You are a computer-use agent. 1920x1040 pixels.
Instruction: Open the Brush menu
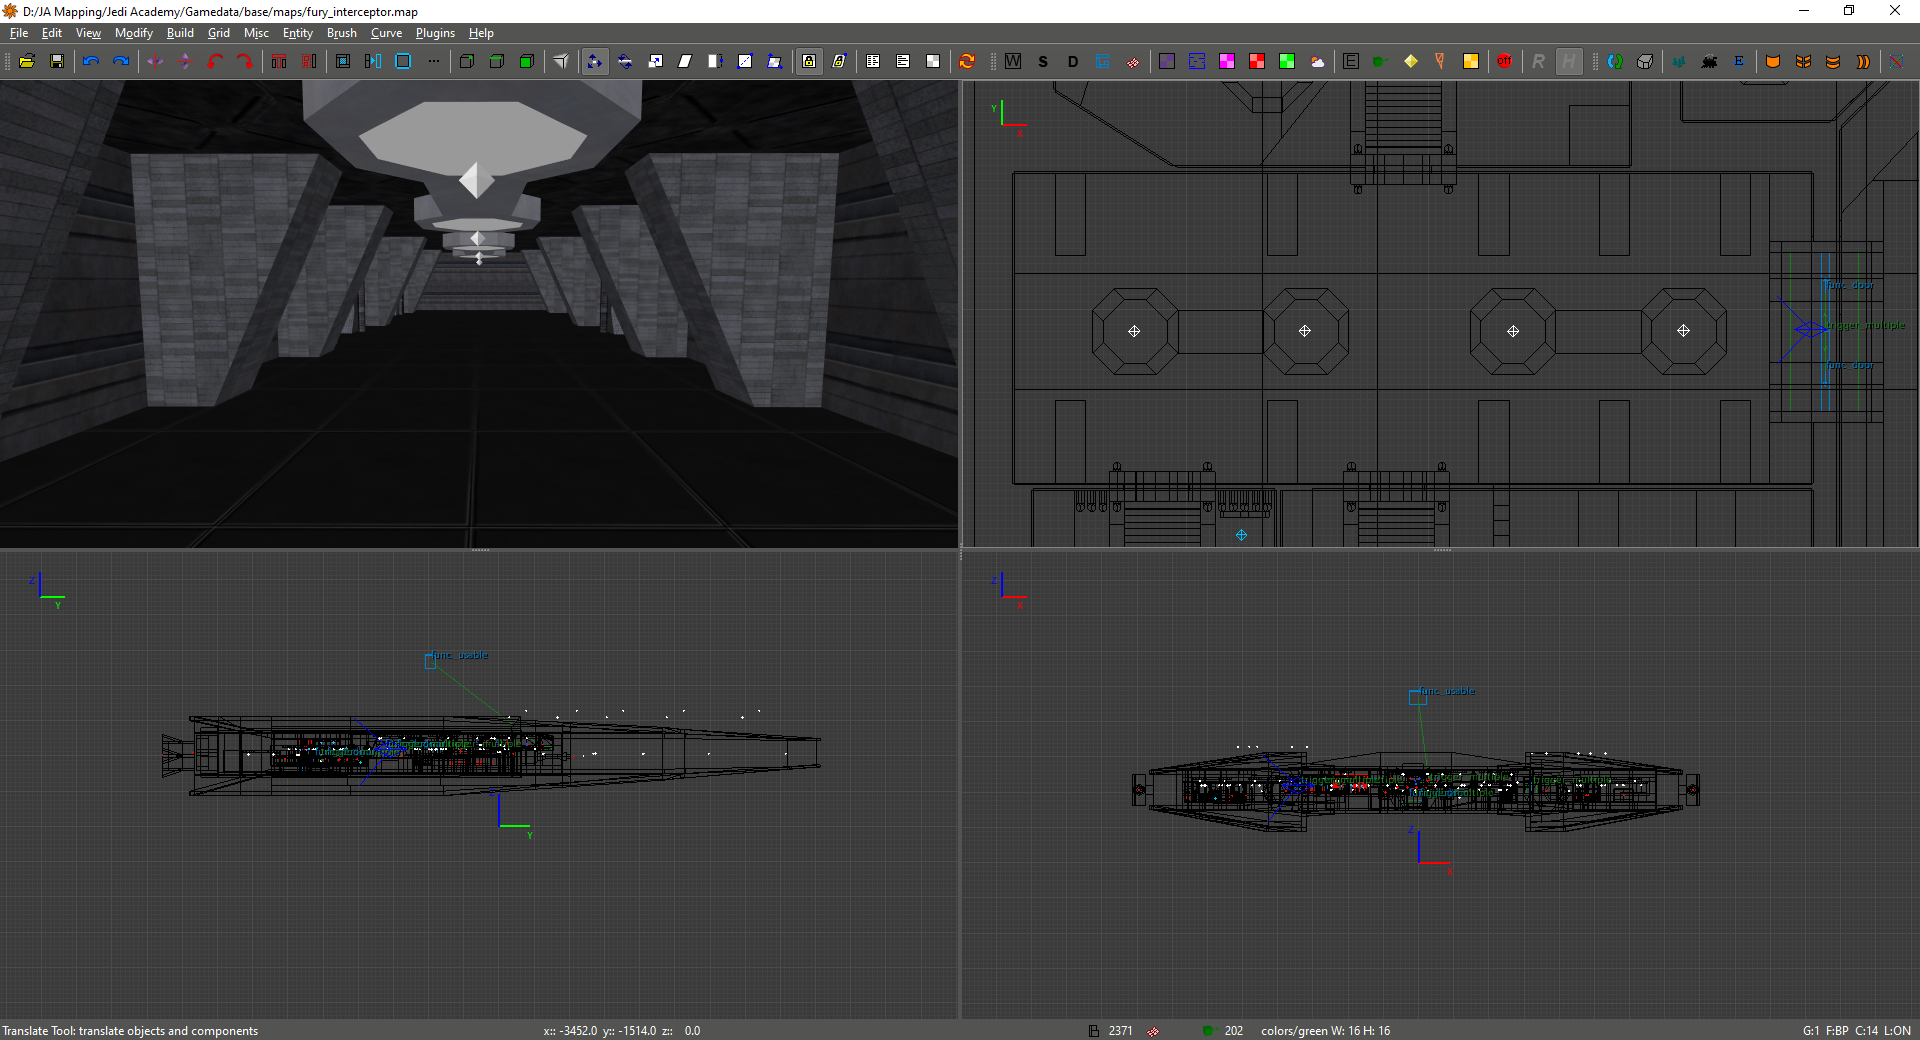[341, 33]
